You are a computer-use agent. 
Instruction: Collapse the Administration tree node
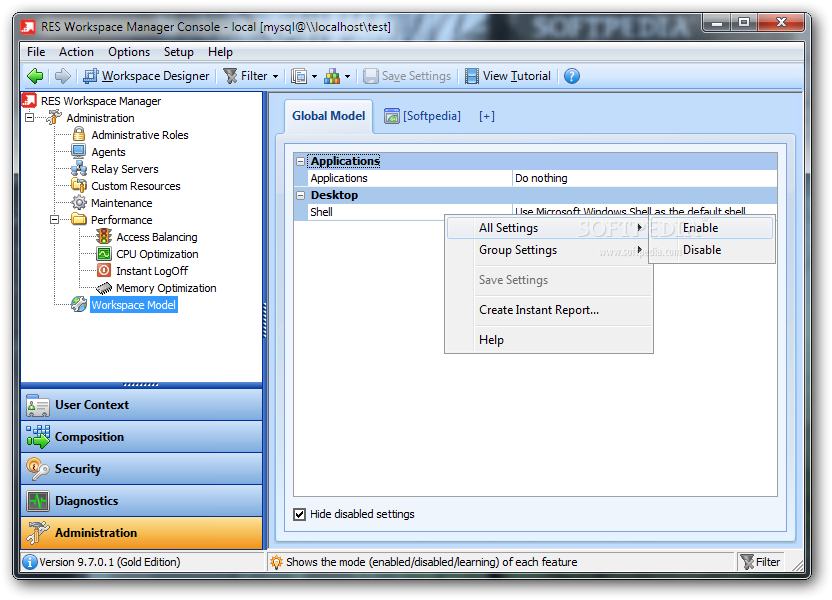[30, 117]
